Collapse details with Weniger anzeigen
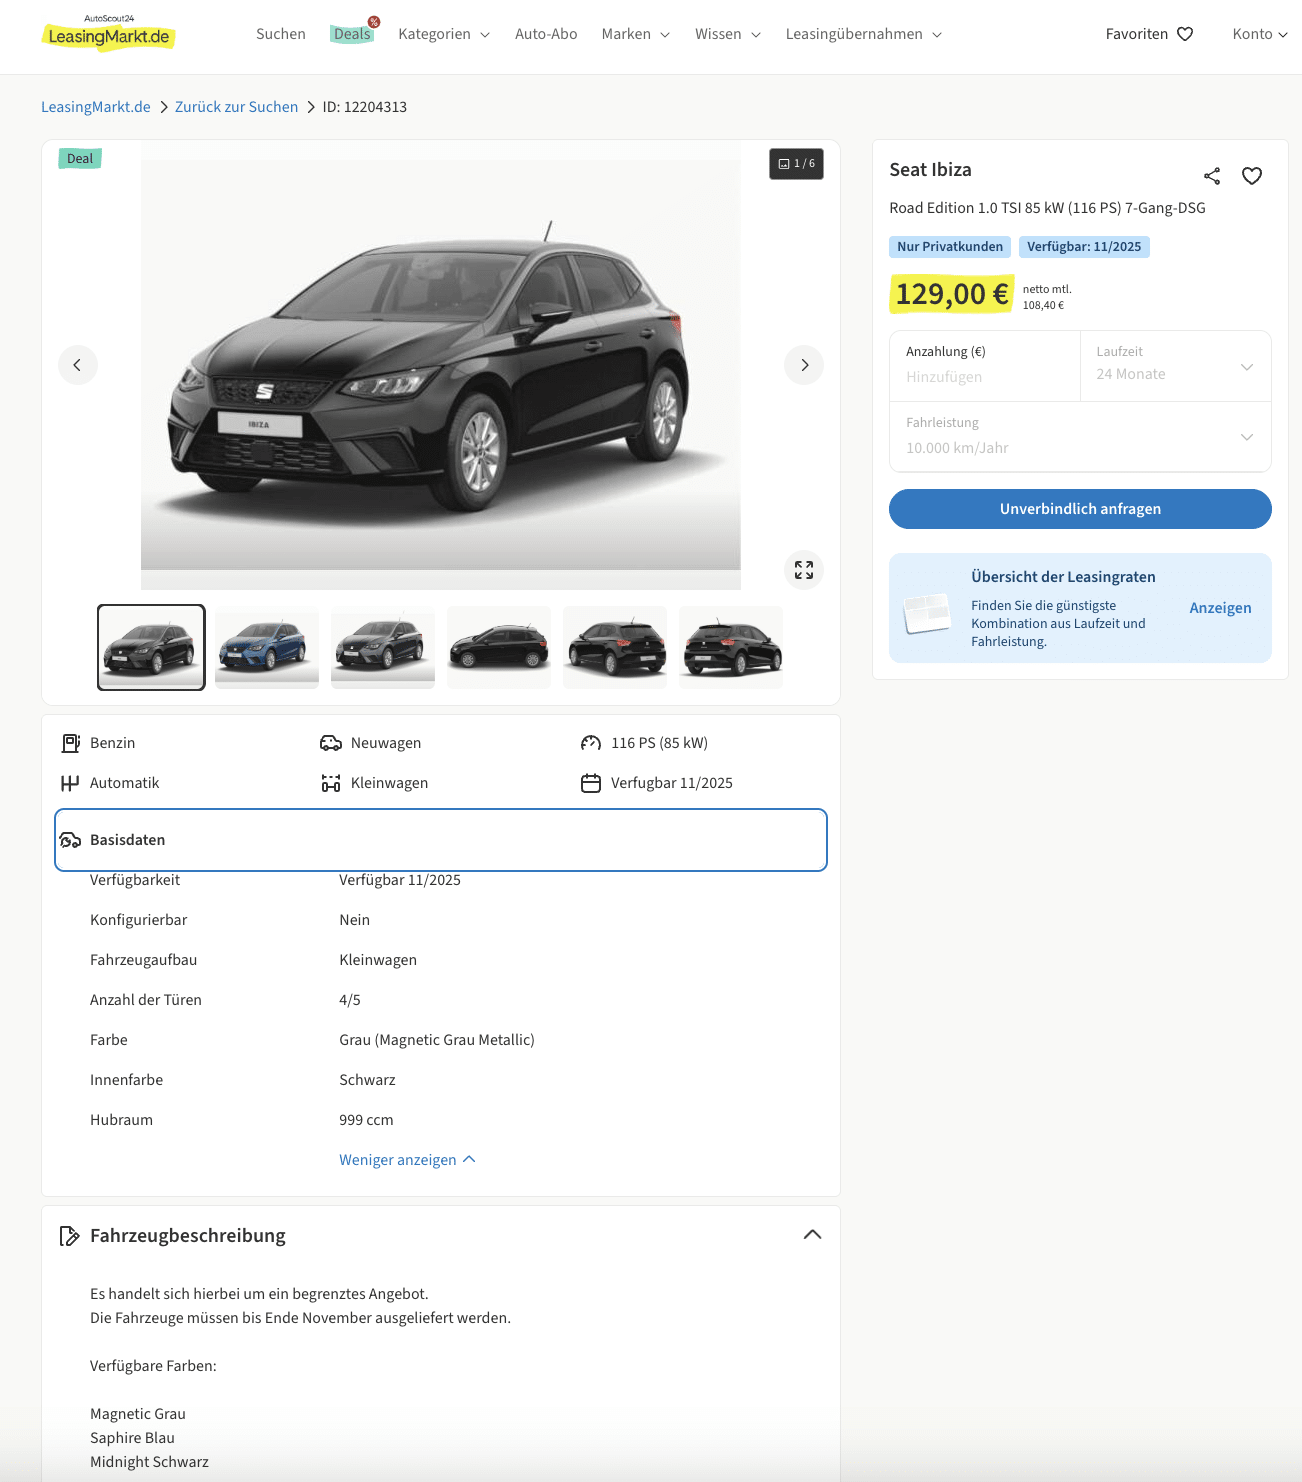Screen dimensions: 1302x1482 [x=407, y=1160]
